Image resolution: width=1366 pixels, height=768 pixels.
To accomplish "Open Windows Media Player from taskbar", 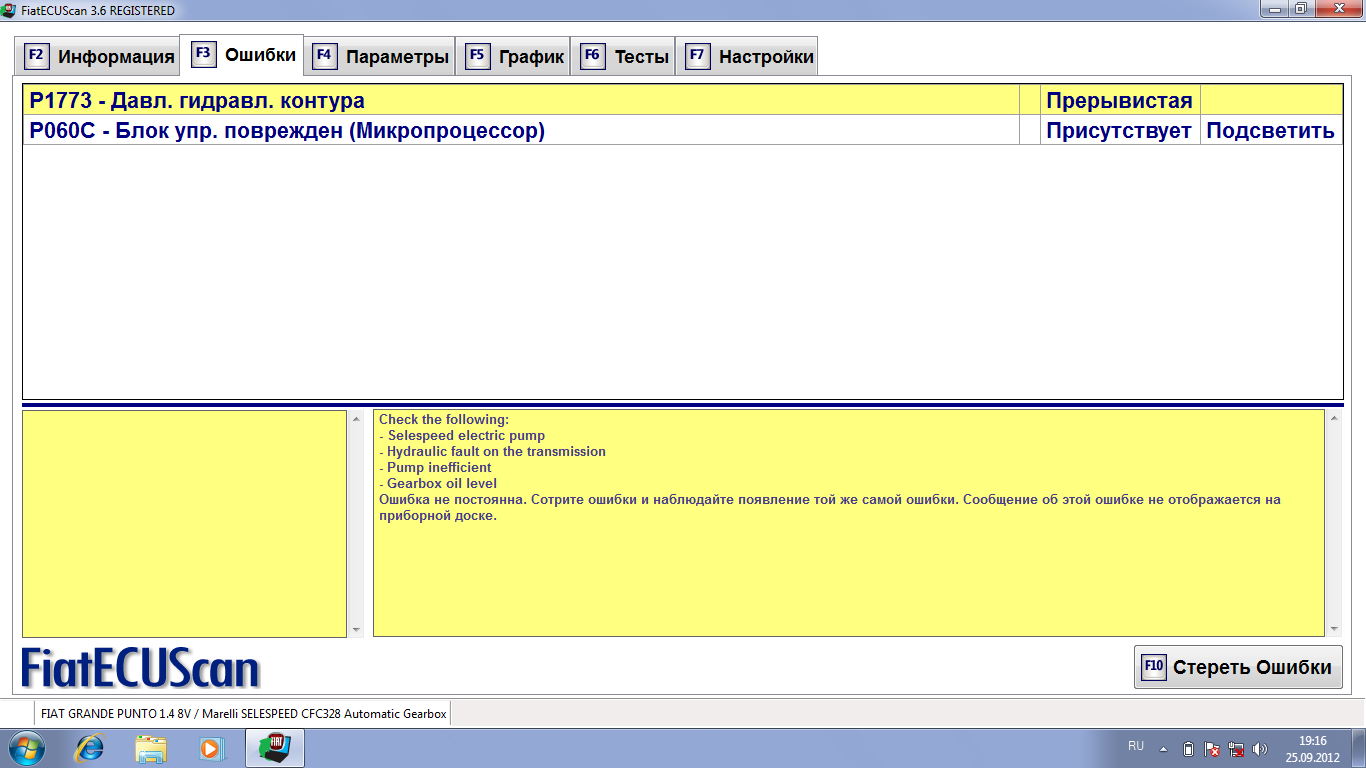I will coord(211,748).
